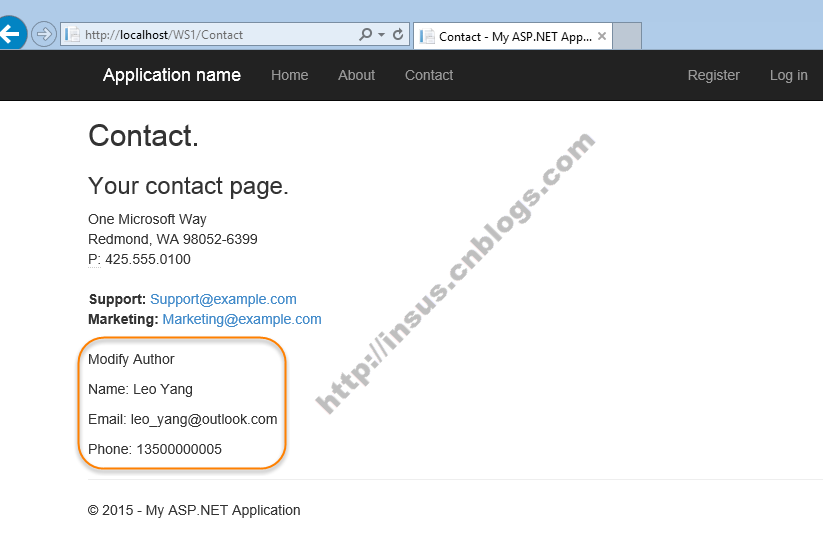
Task: Click the Contact. page heading
Action: coord(143,136)
